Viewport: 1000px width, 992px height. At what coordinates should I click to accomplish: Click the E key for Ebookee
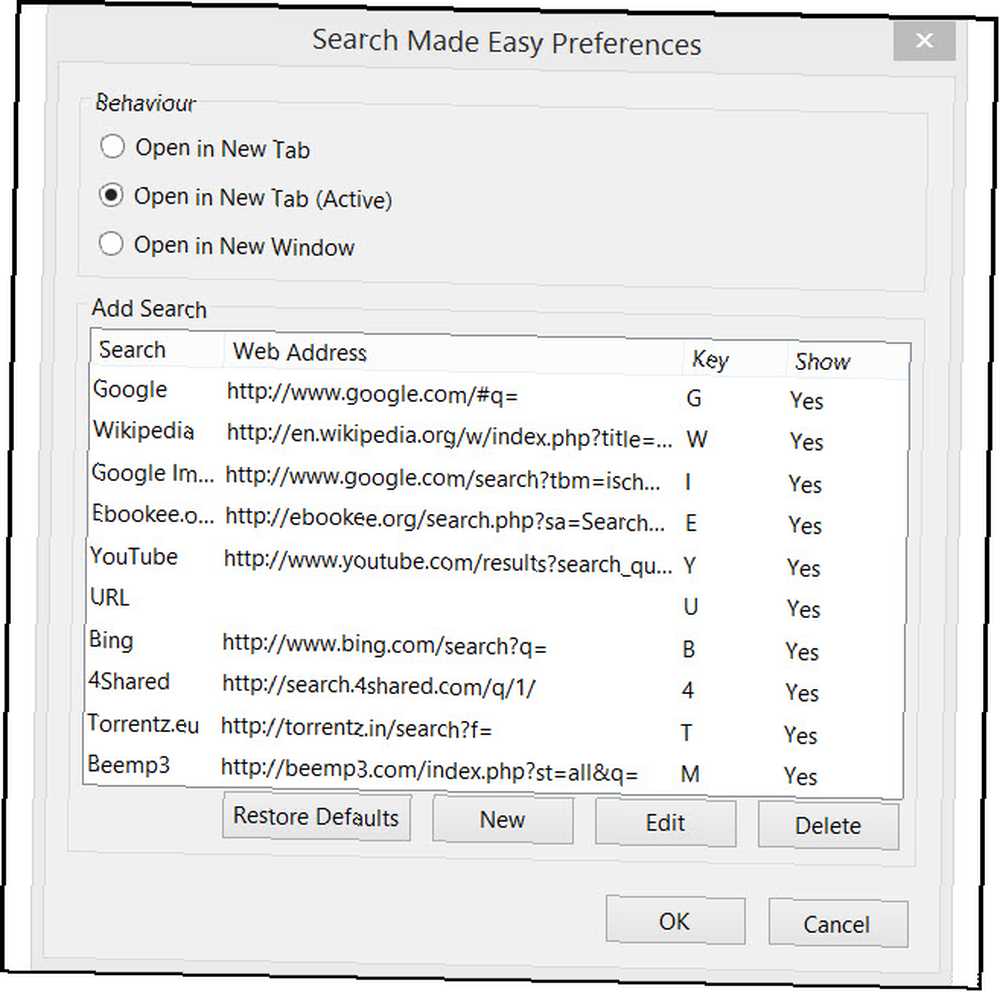coord(691,523)
